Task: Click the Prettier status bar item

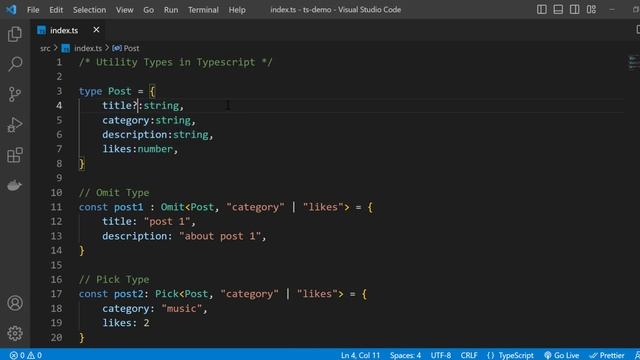Action: point(607,355)
